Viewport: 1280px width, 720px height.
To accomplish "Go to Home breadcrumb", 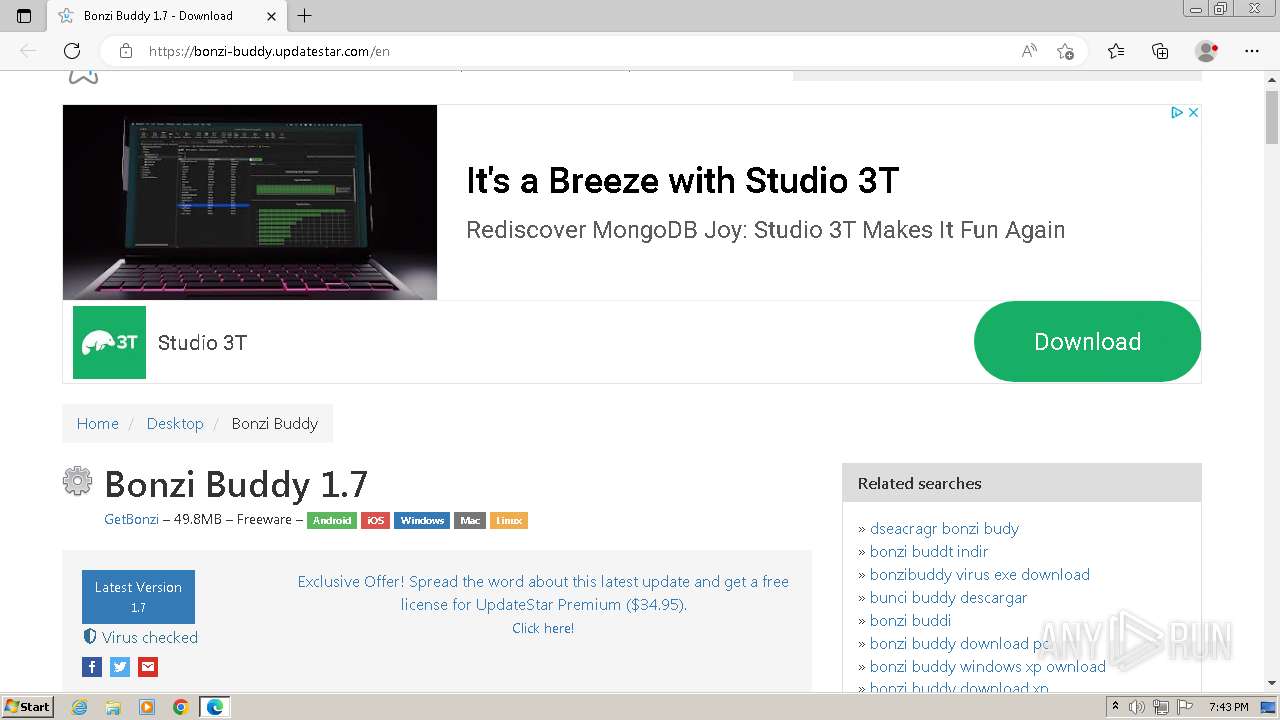I will click(98, 423).
